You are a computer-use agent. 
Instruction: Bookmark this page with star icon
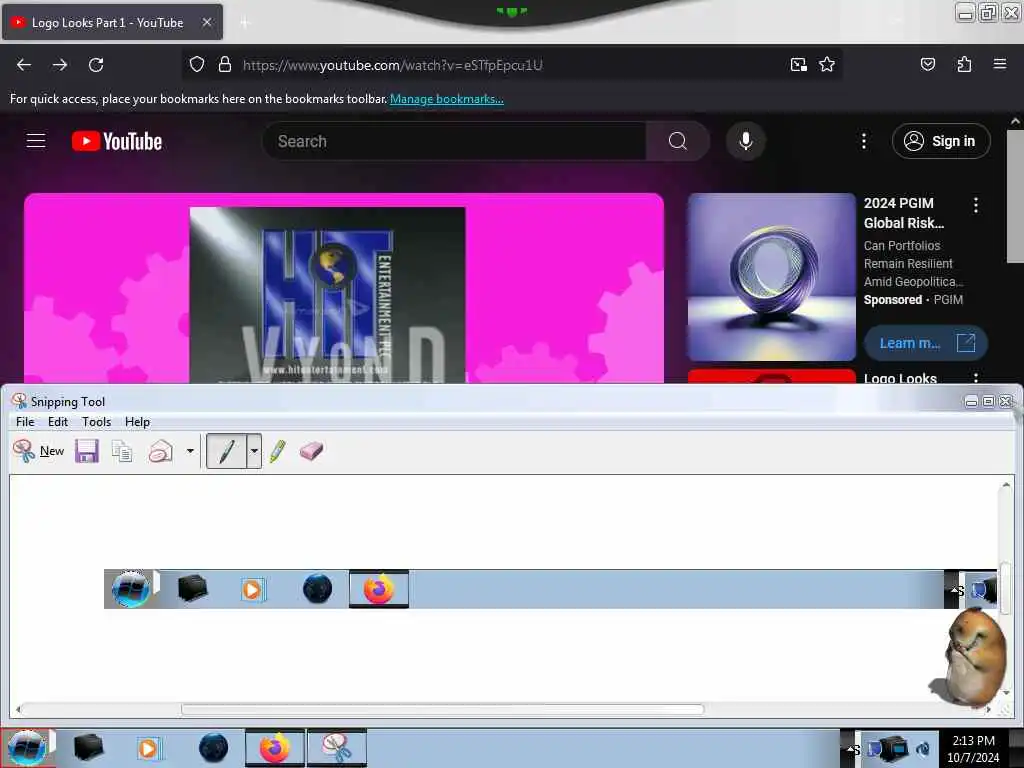coord(827,65)
